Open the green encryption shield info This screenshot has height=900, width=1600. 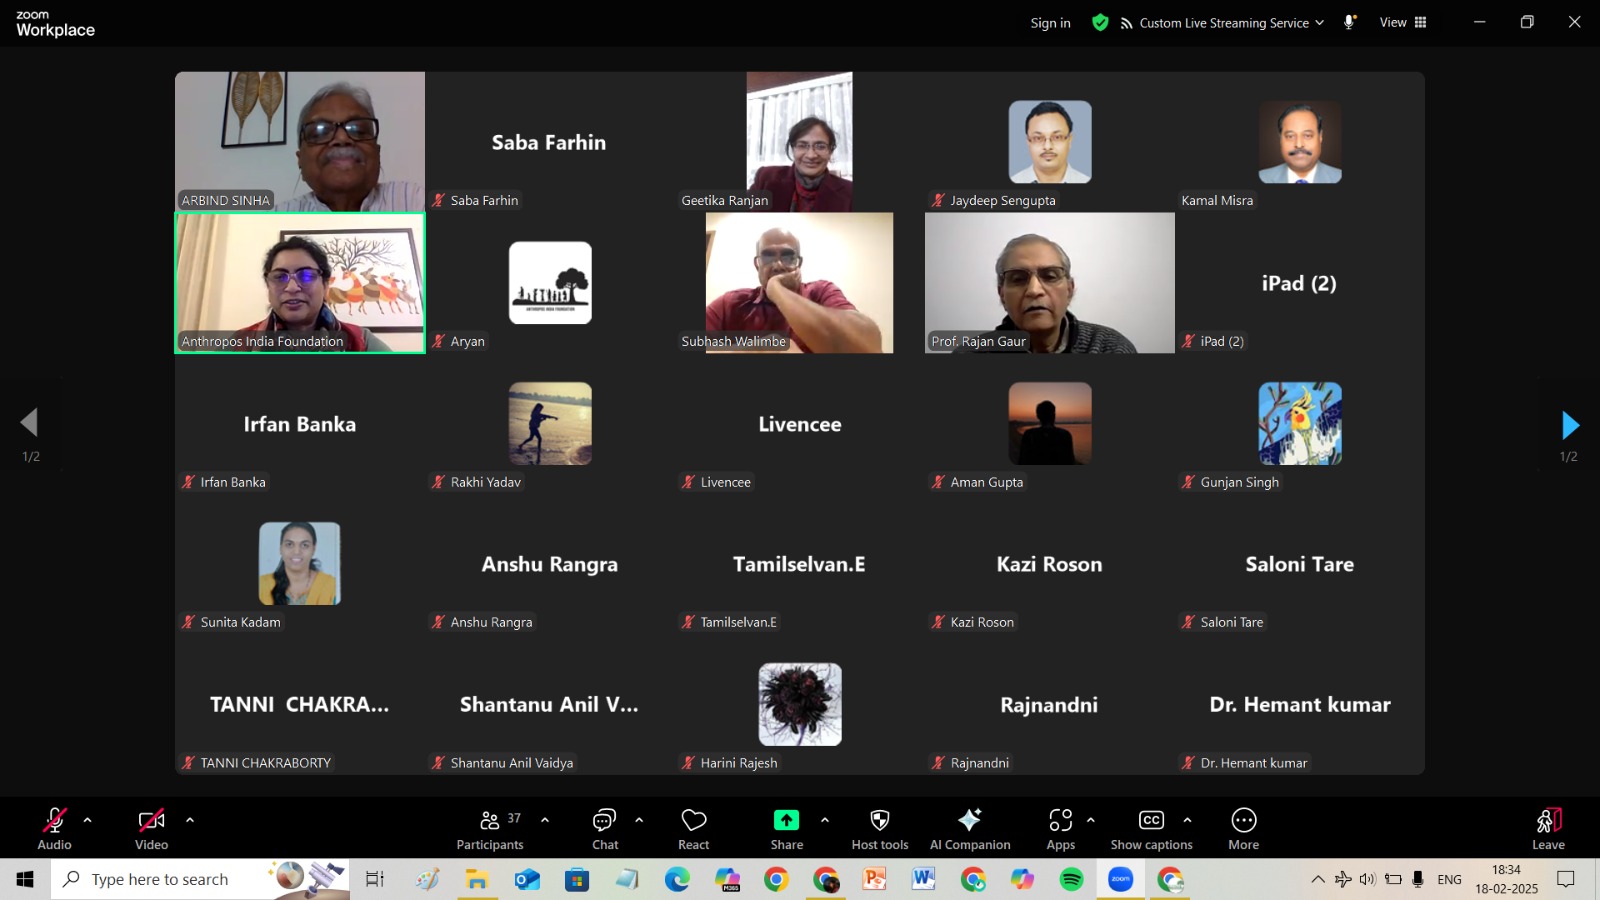(1100, 22)
